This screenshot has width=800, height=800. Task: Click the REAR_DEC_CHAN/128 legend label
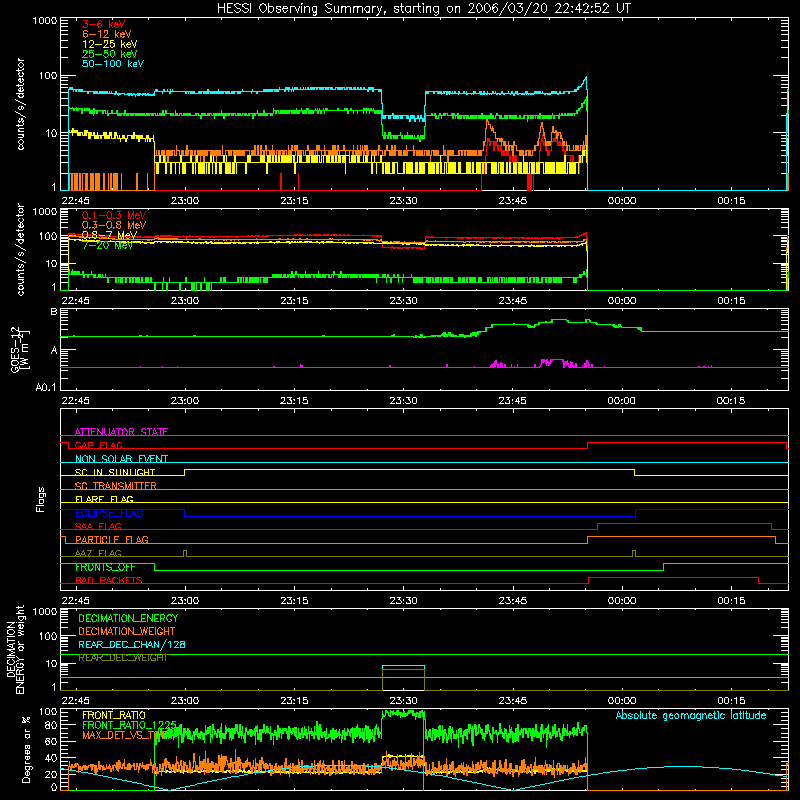coord(132,644)
